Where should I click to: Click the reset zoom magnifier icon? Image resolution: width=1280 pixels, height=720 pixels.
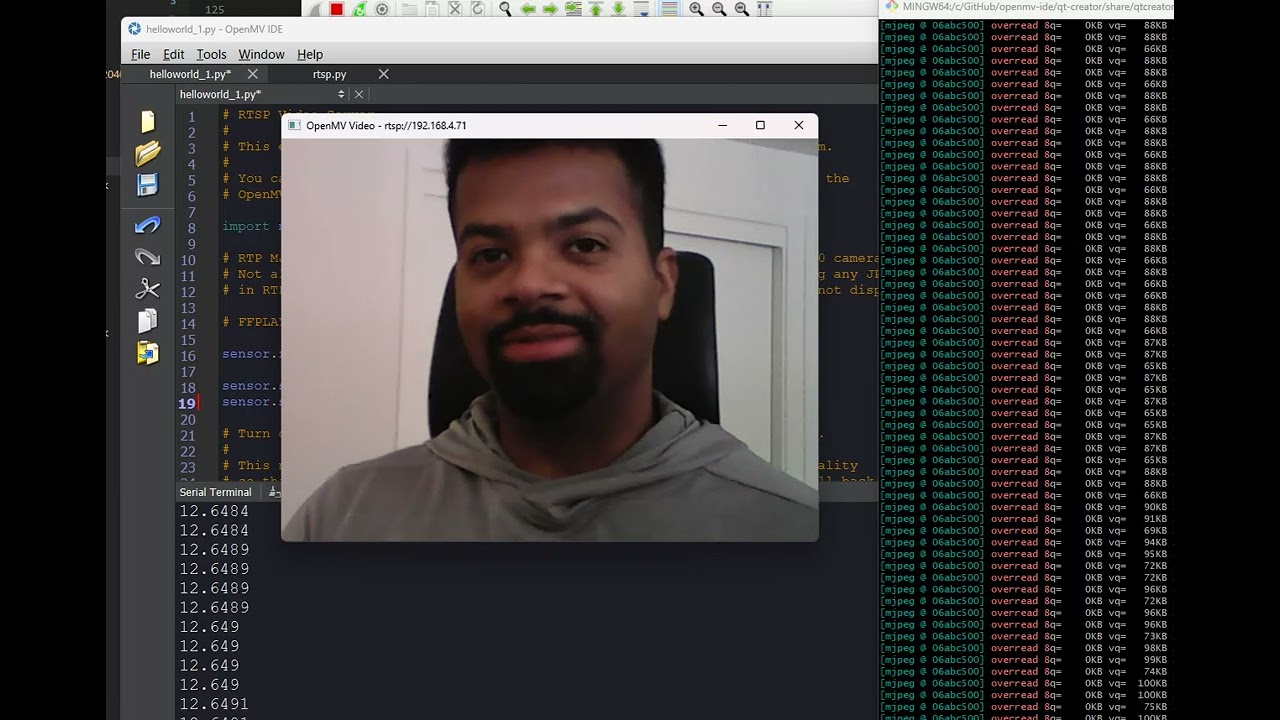(741, 9)
